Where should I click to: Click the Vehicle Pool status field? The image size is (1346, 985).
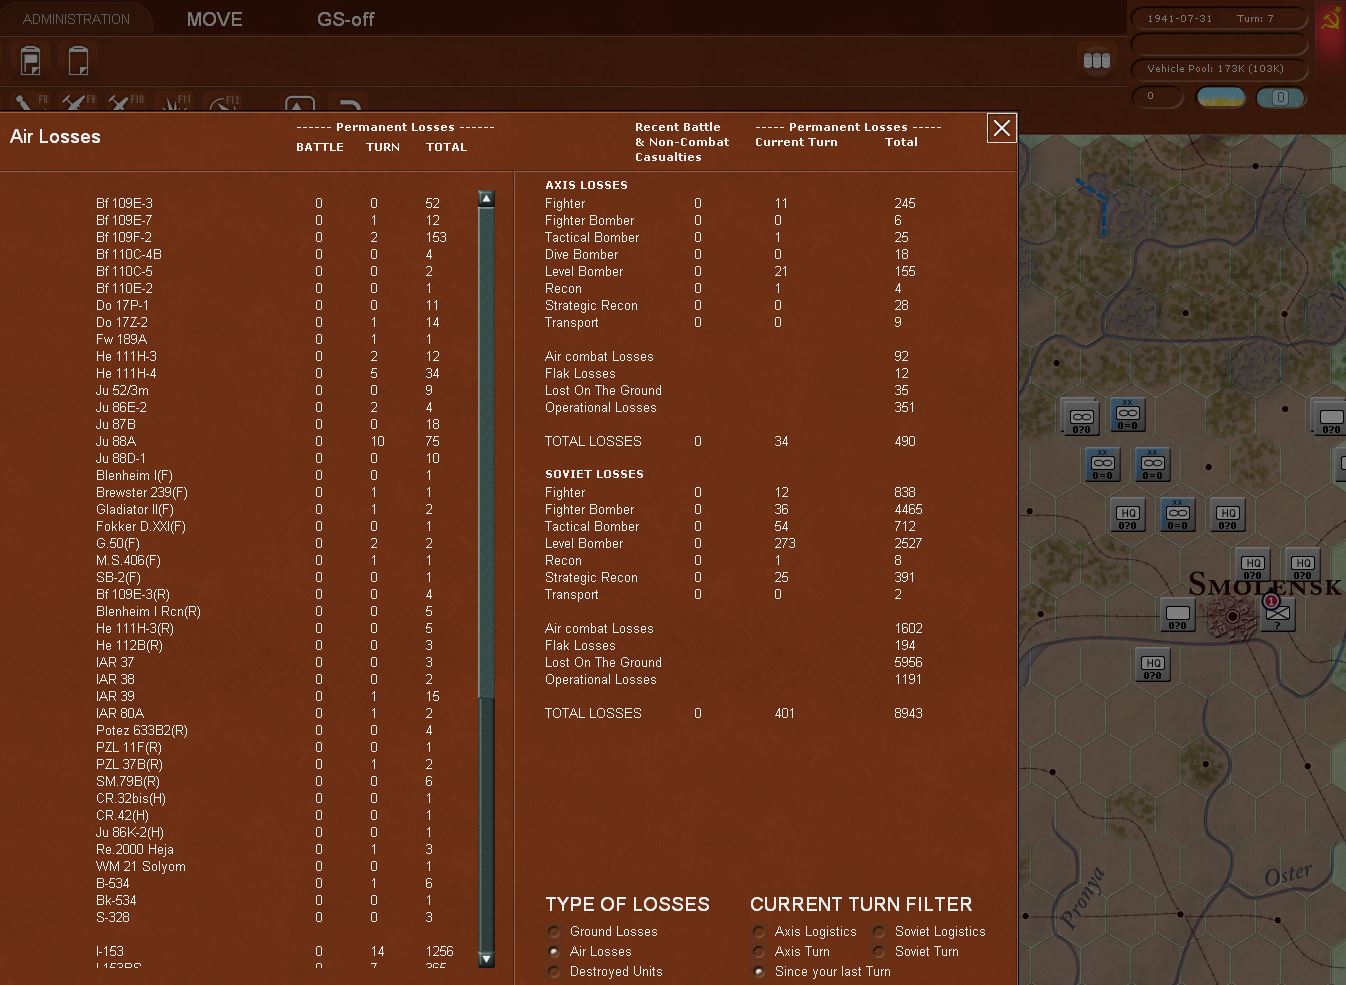1219,68
